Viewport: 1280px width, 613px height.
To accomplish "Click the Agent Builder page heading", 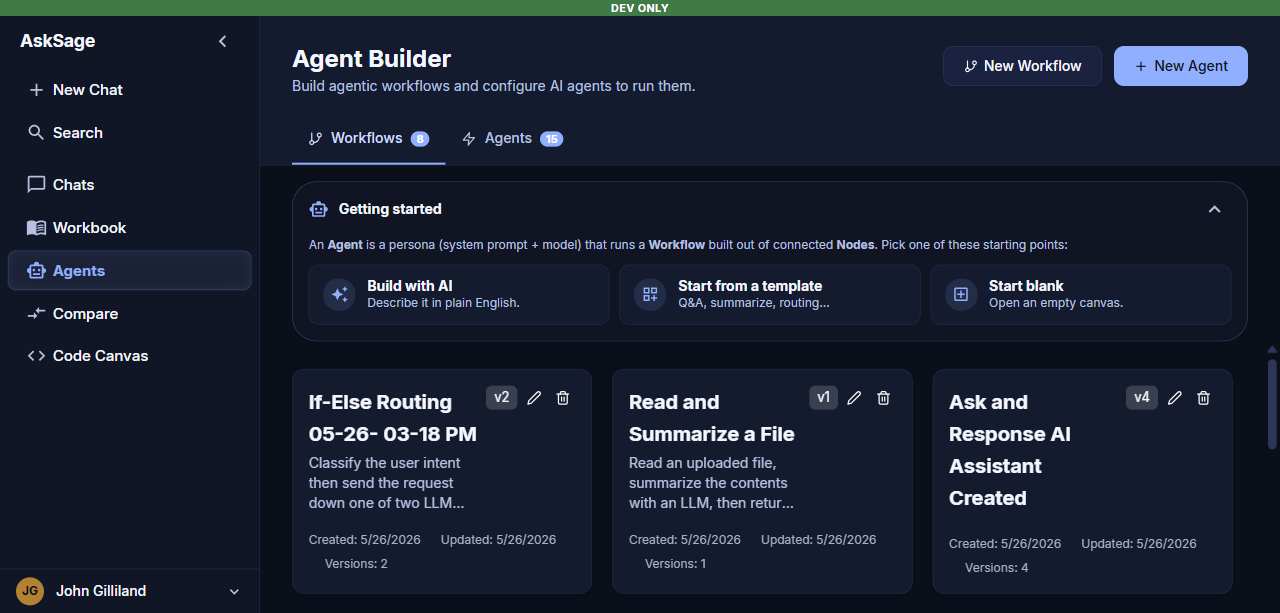I will click(372, 59).
